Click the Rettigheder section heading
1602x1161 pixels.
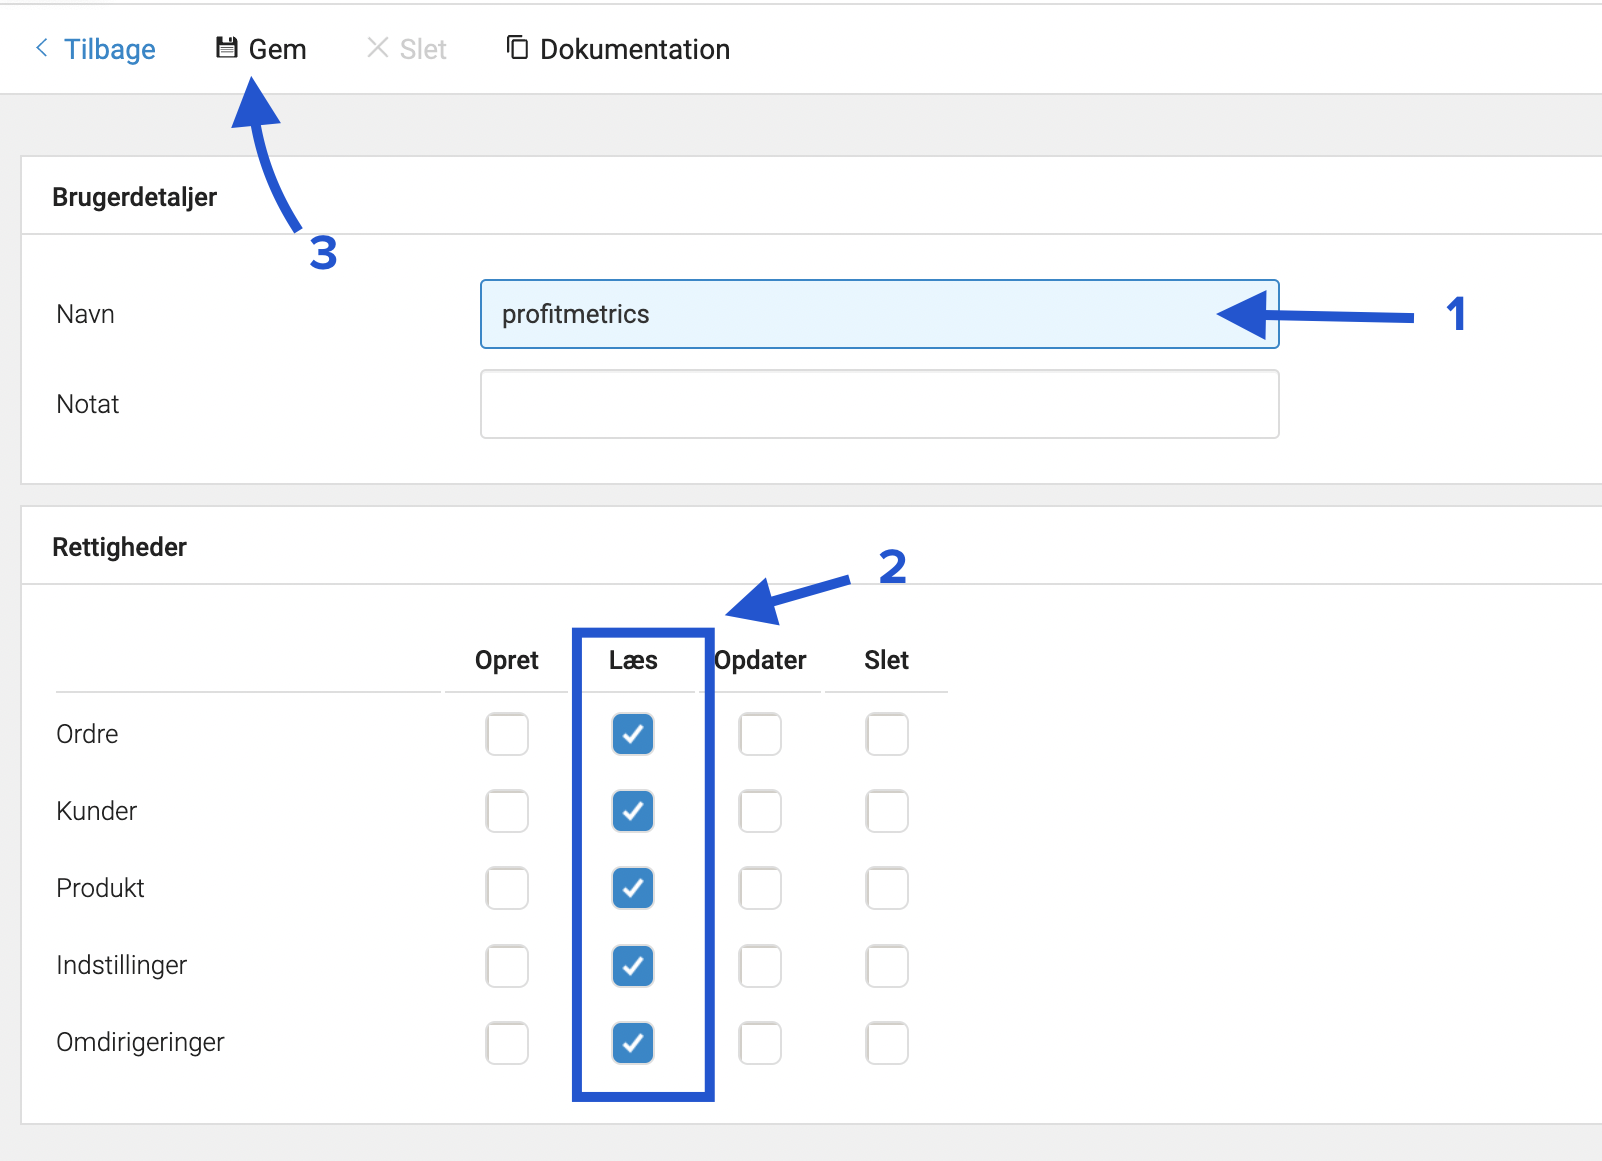pyautogui.click(x=119, y=547)
